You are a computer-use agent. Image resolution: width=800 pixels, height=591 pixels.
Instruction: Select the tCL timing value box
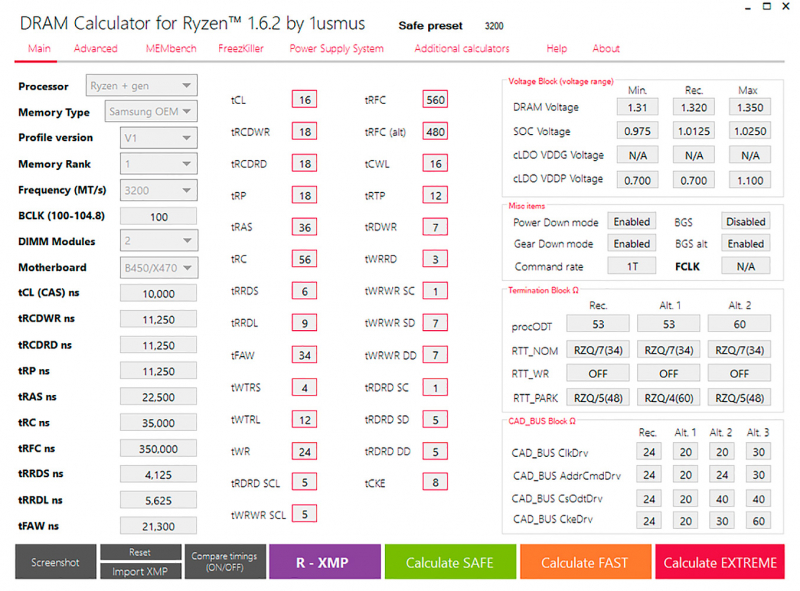[x=304, y=100]
